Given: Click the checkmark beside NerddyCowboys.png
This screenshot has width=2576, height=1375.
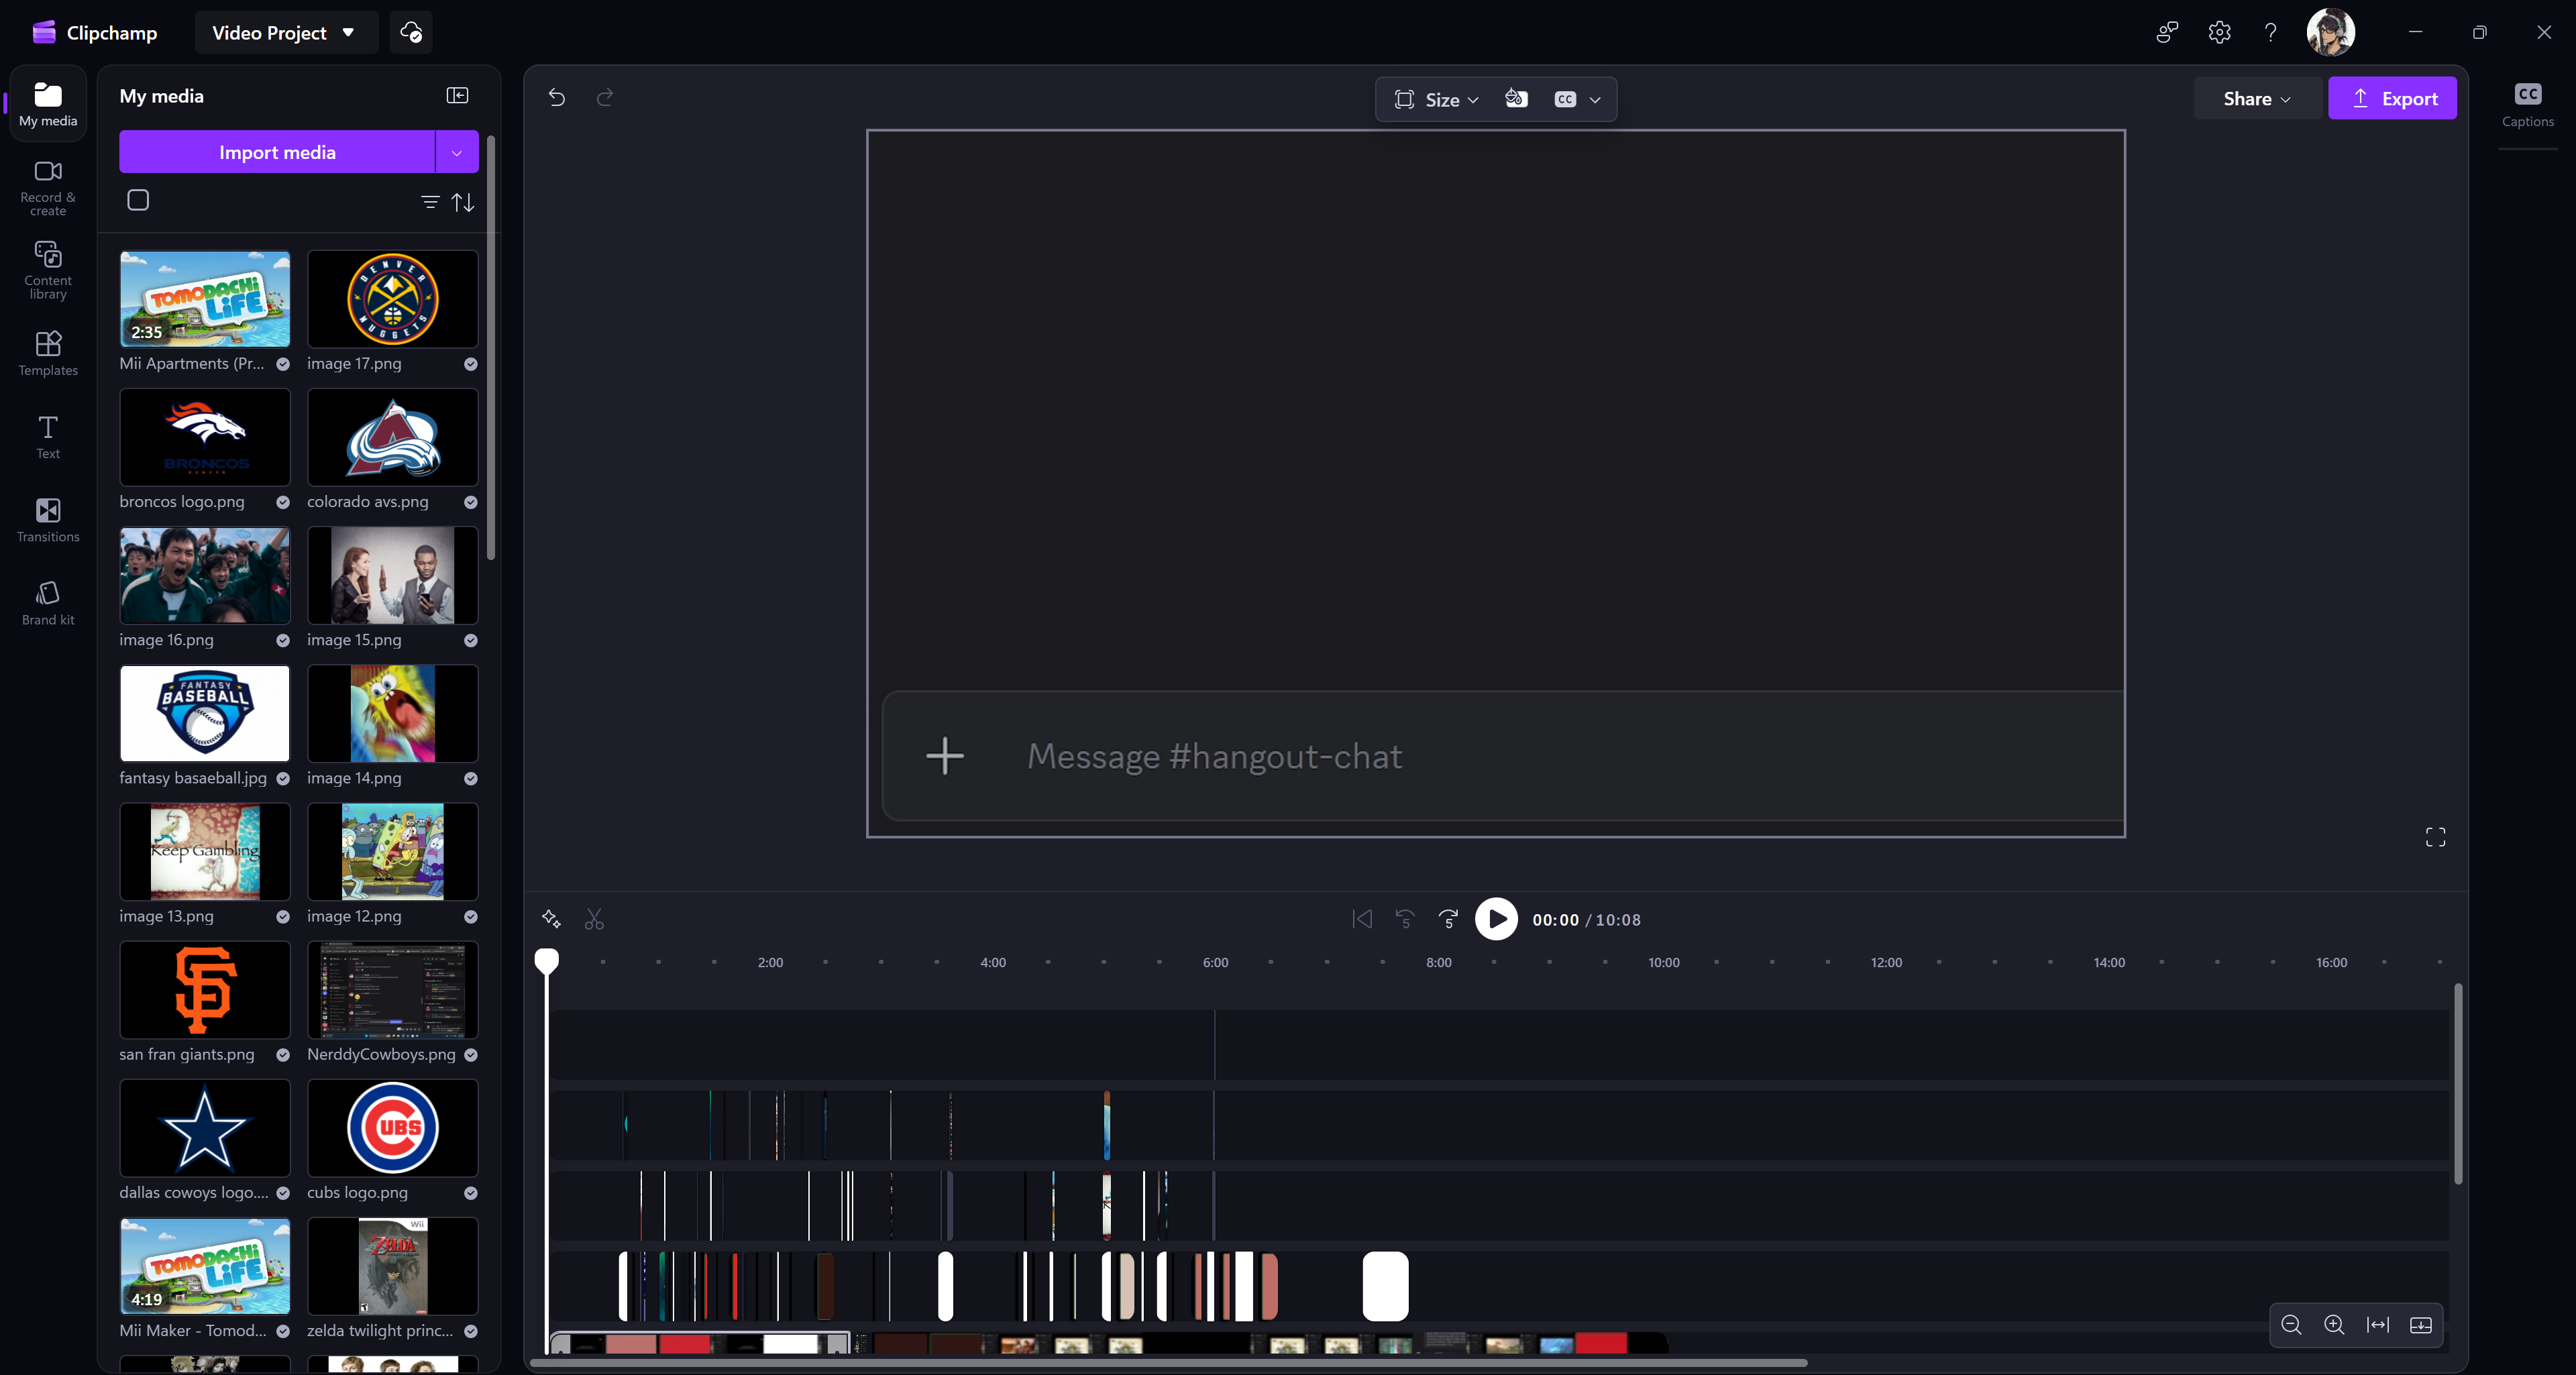Looking at the screenshot, I should (471, 1054).
